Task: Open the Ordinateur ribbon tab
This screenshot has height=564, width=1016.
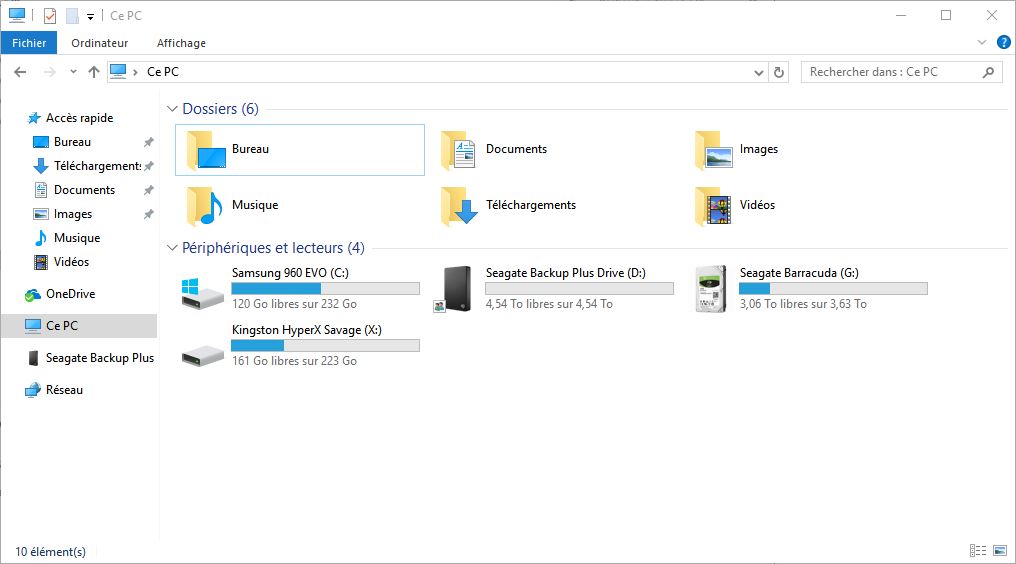Action: tap(100, 43)
